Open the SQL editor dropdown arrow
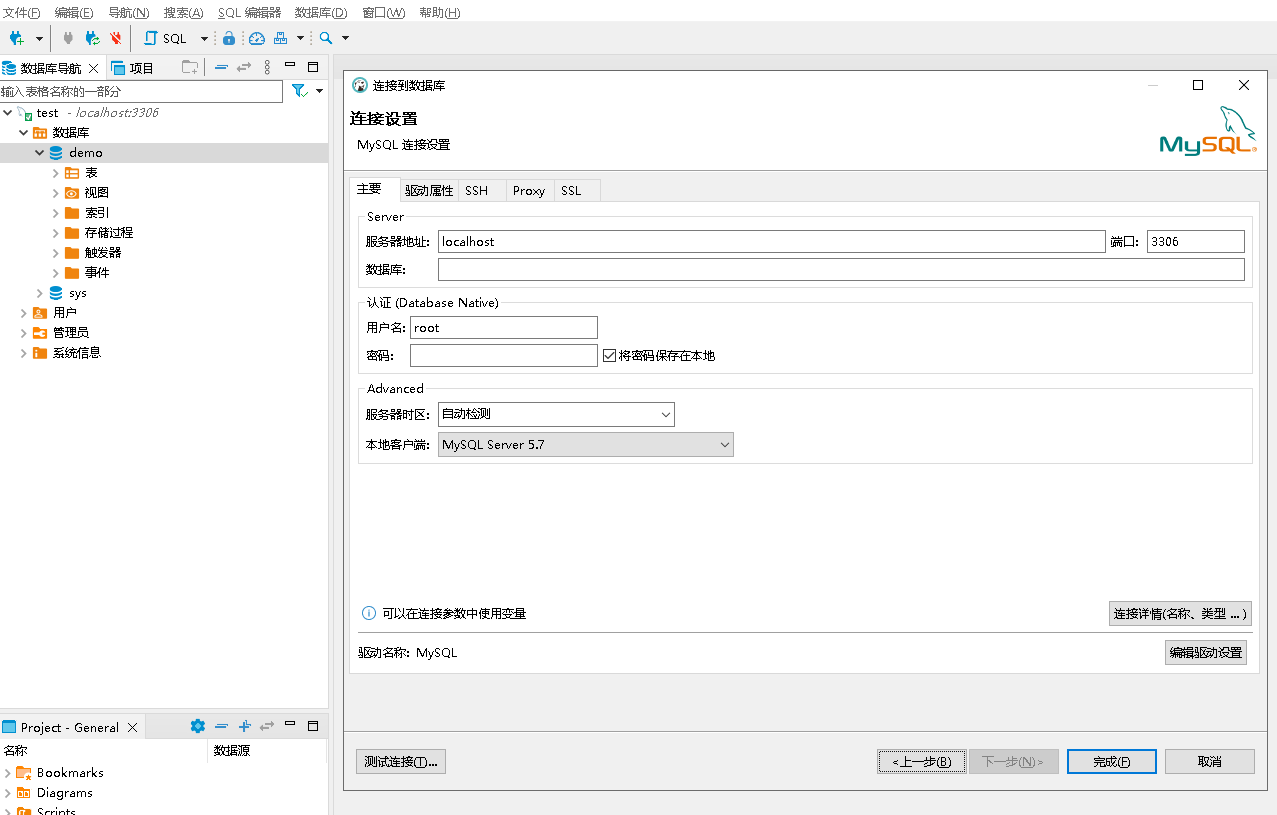 click(204, 38)
